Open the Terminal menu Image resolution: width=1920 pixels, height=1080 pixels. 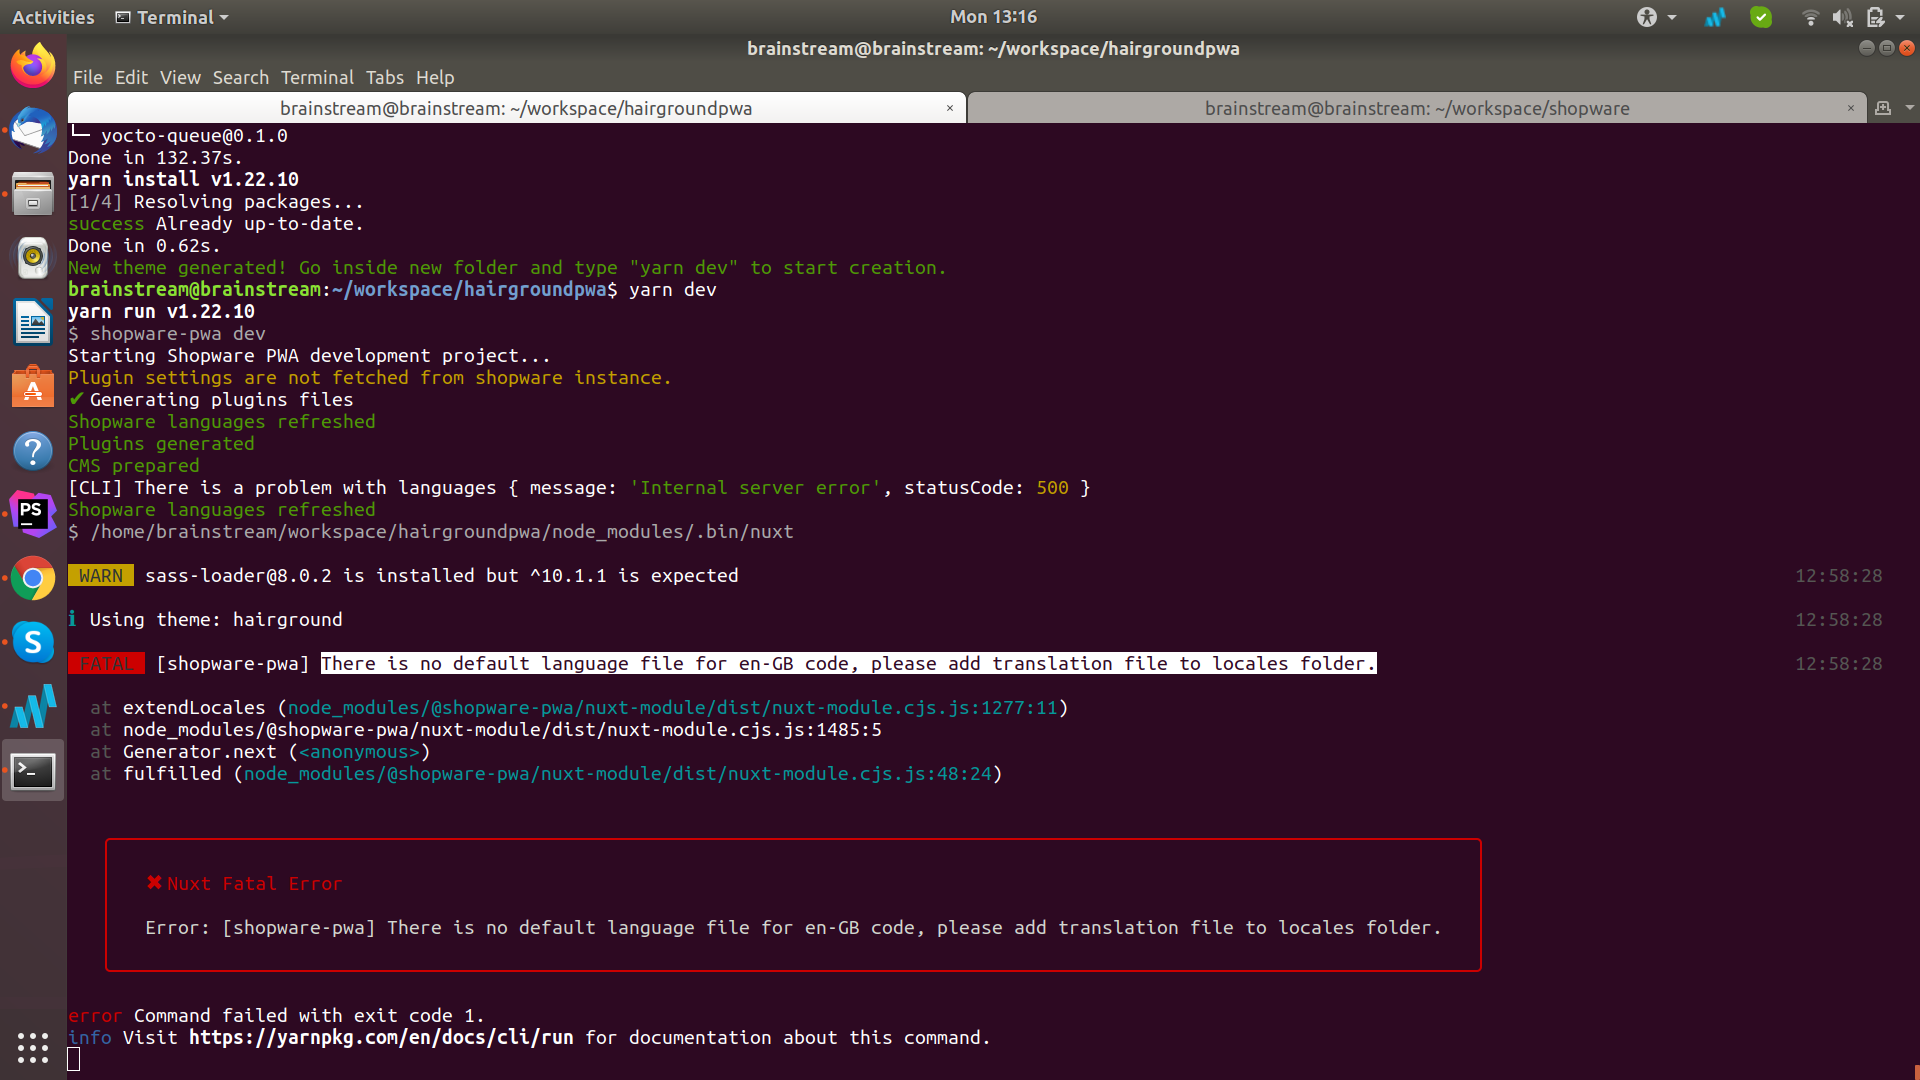pos(317,77)
